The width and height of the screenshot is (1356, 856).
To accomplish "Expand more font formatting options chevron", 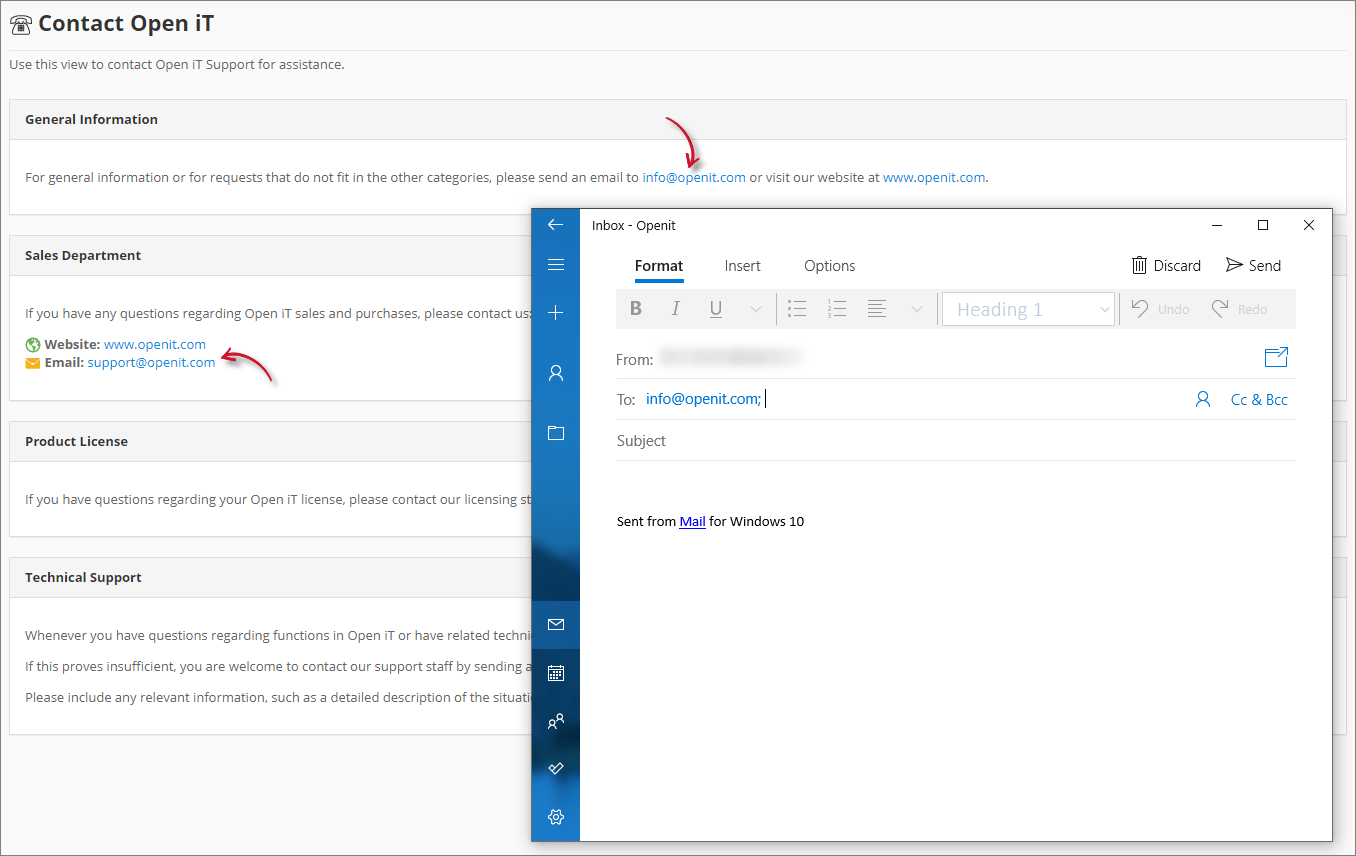I will [755, 308].
